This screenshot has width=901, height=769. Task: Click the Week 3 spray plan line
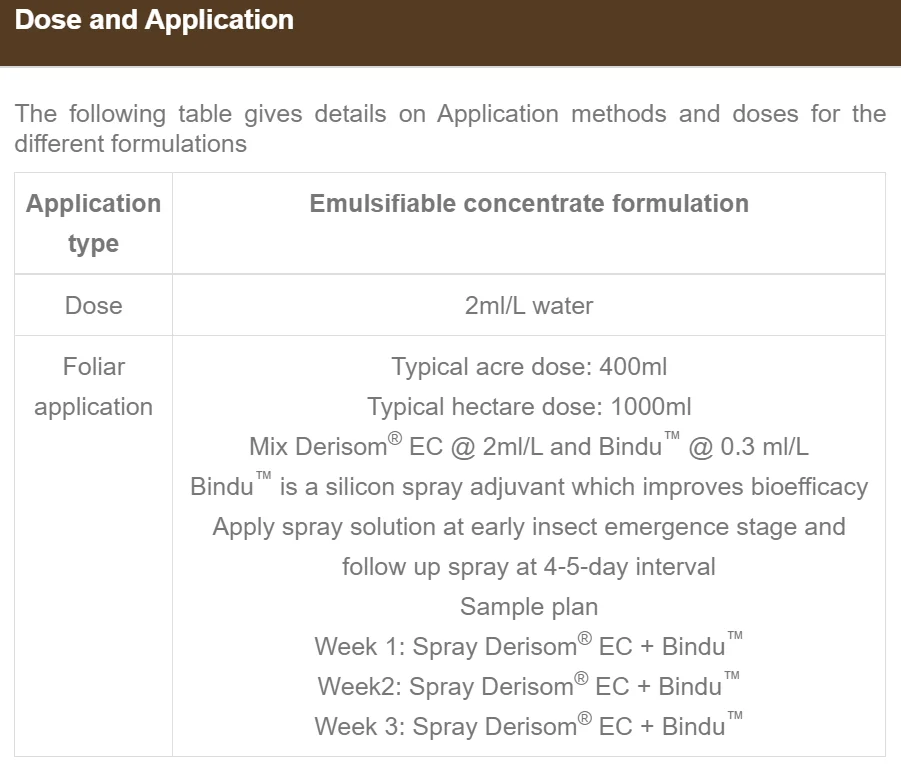point(529,725)
